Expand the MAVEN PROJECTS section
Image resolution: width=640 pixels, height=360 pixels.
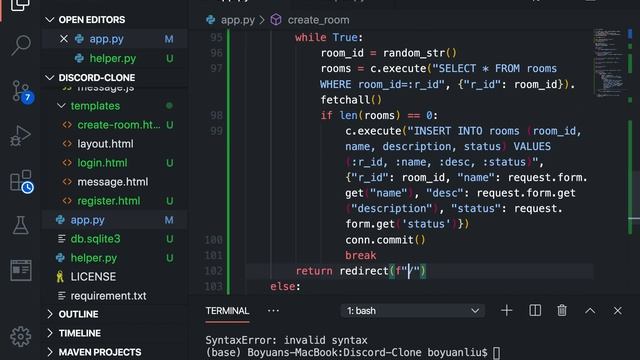click(x=50, y=352)
